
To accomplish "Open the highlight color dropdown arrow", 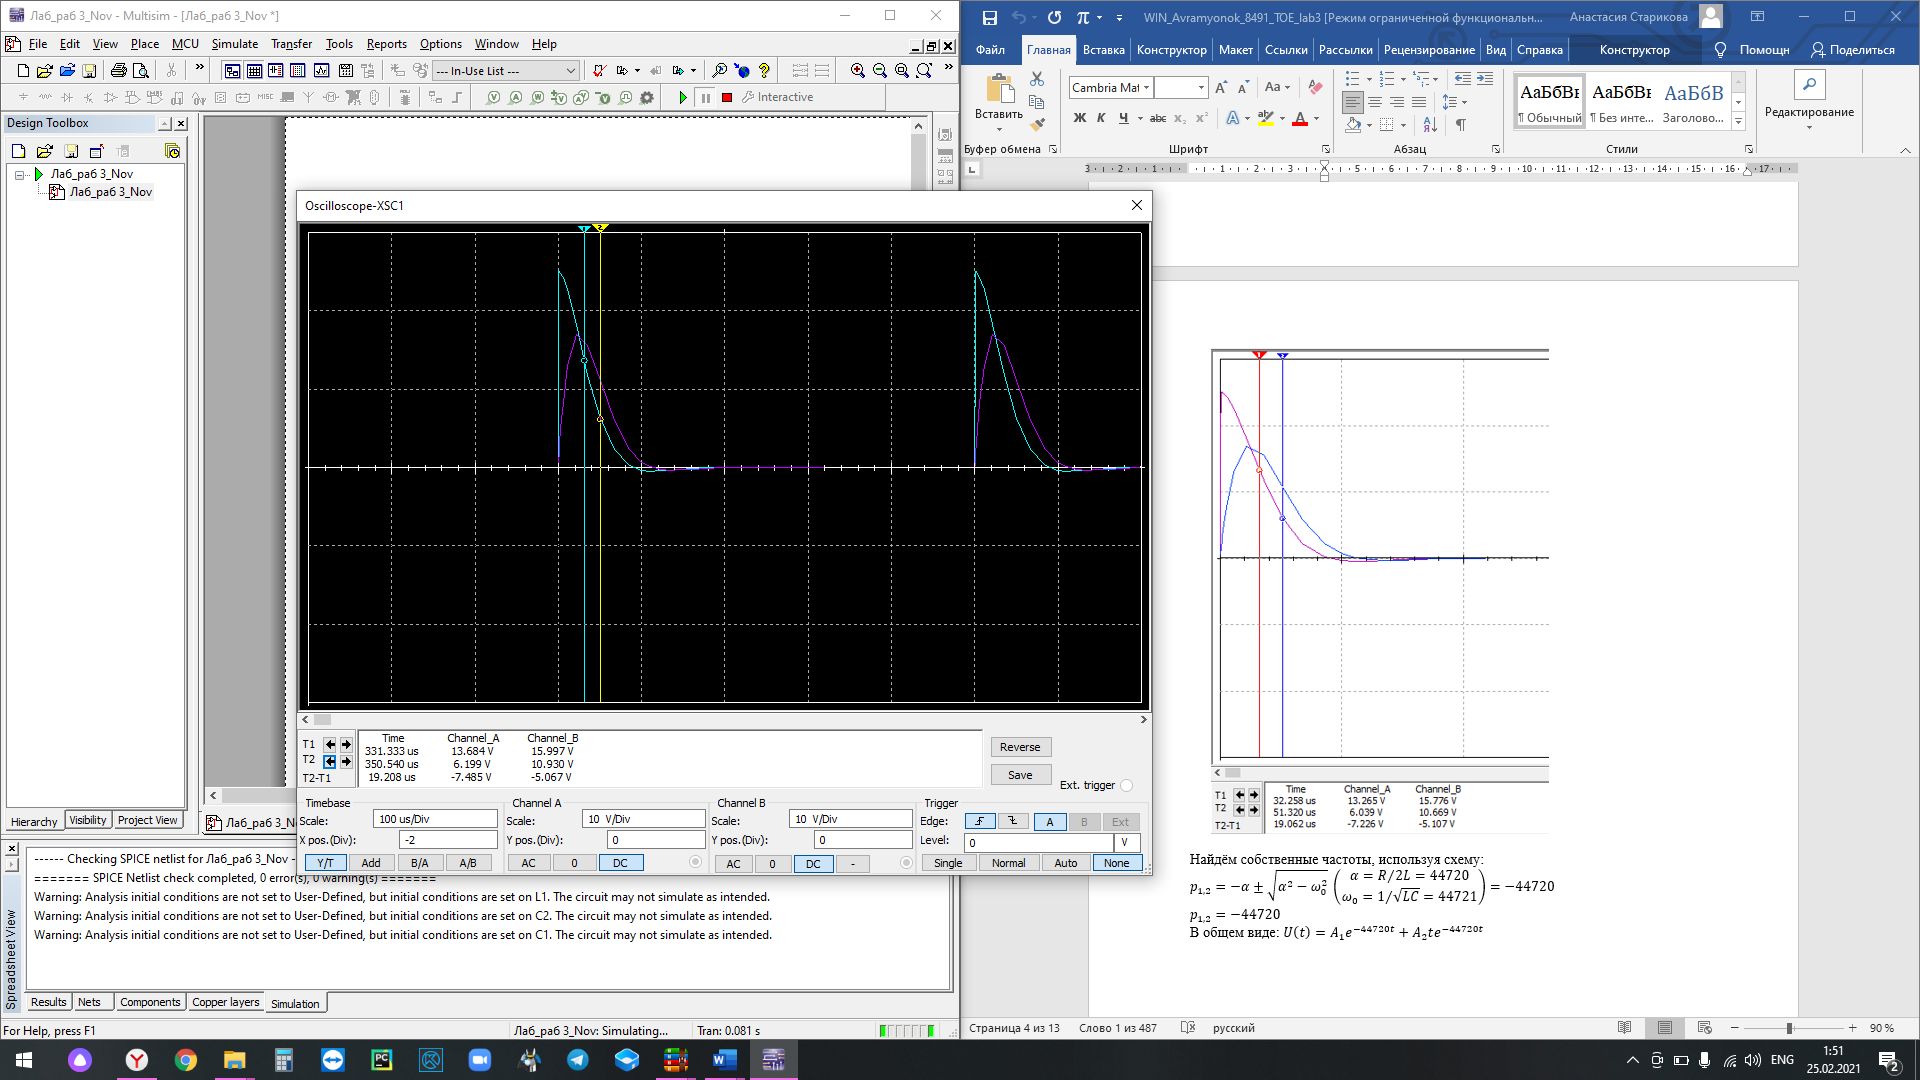I will click(x=1282, y=118).
